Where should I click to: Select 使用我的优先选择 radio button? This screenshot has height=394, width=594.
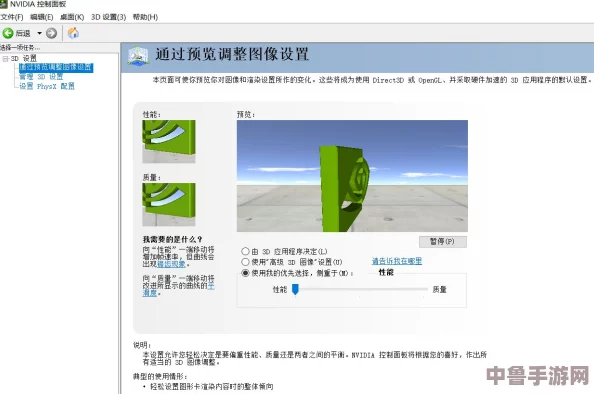245,273
